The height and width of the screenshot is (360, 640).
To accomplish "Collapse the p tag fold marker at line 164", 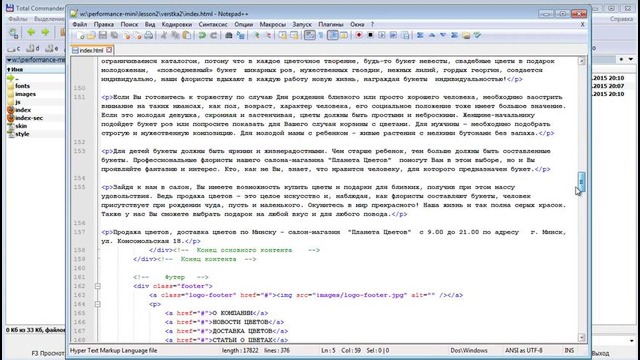I will pyautogui.click(x=98, y=304).
